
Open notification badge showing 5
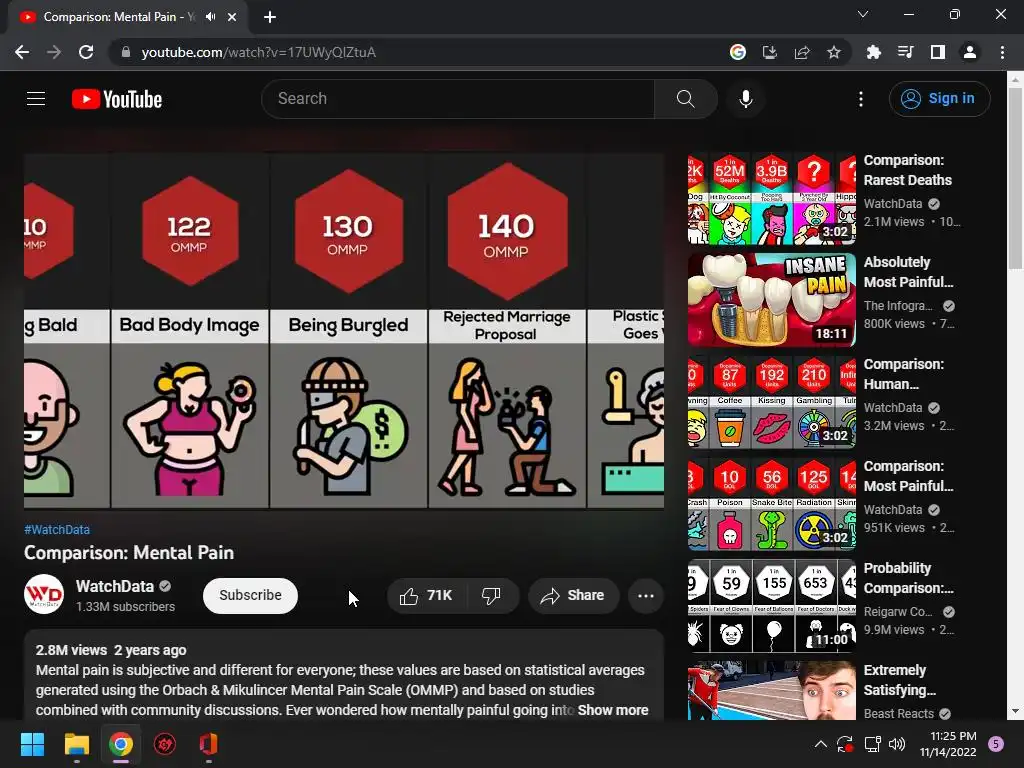click(x=996, y=744)
